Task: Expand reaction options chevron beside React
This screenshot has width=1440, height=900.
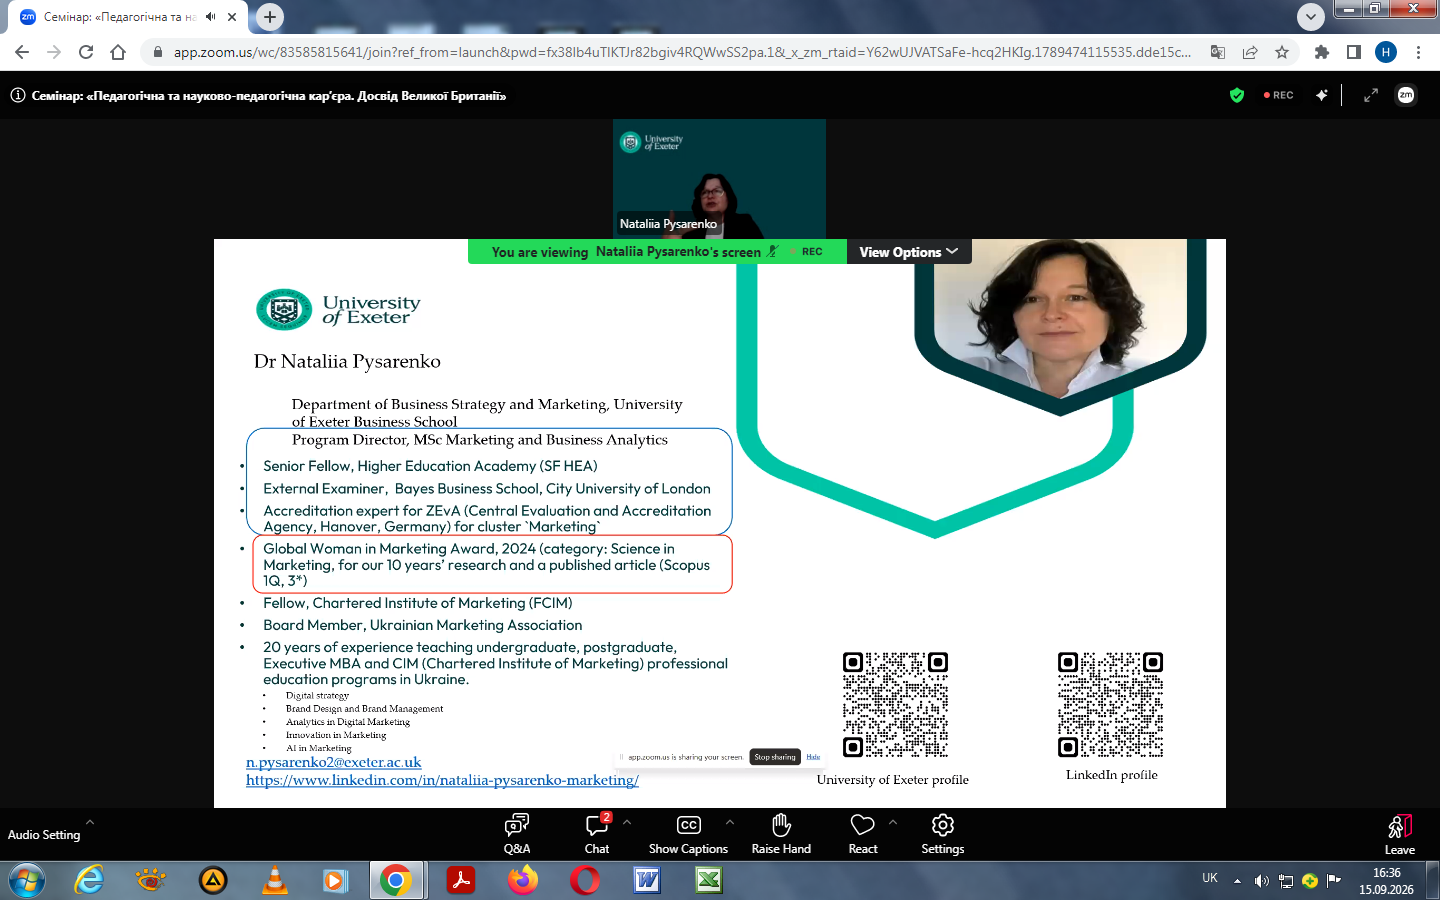Action: pyautogui.click(x=893, y=822)
